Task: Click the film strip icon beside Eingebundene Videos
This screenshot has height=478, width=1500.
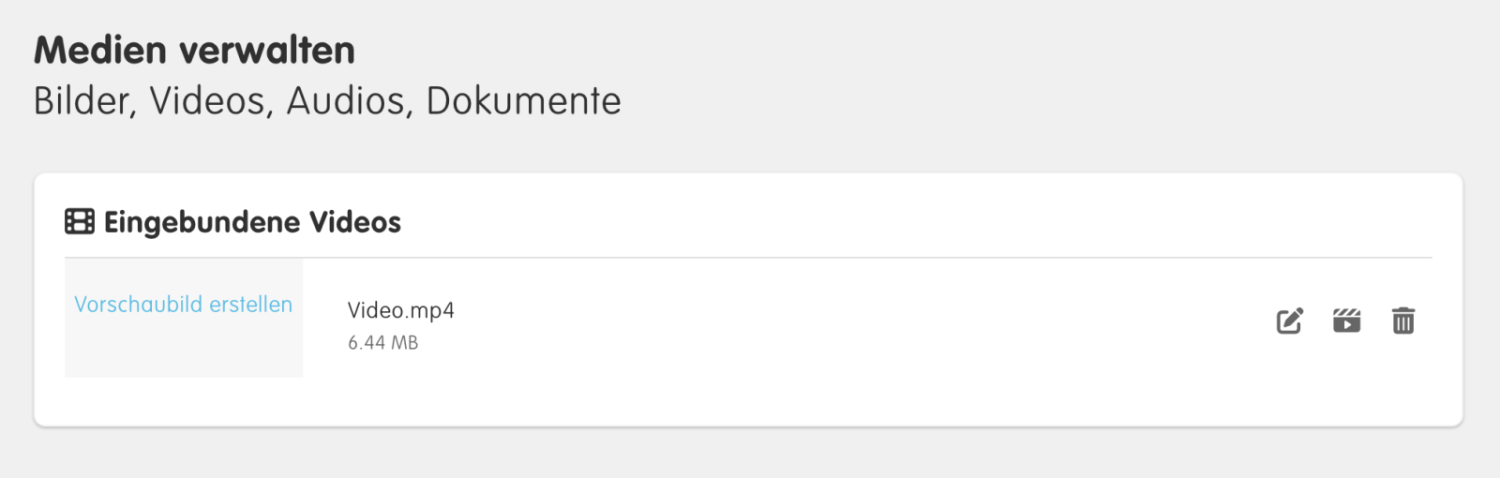Action: [80, 222]
